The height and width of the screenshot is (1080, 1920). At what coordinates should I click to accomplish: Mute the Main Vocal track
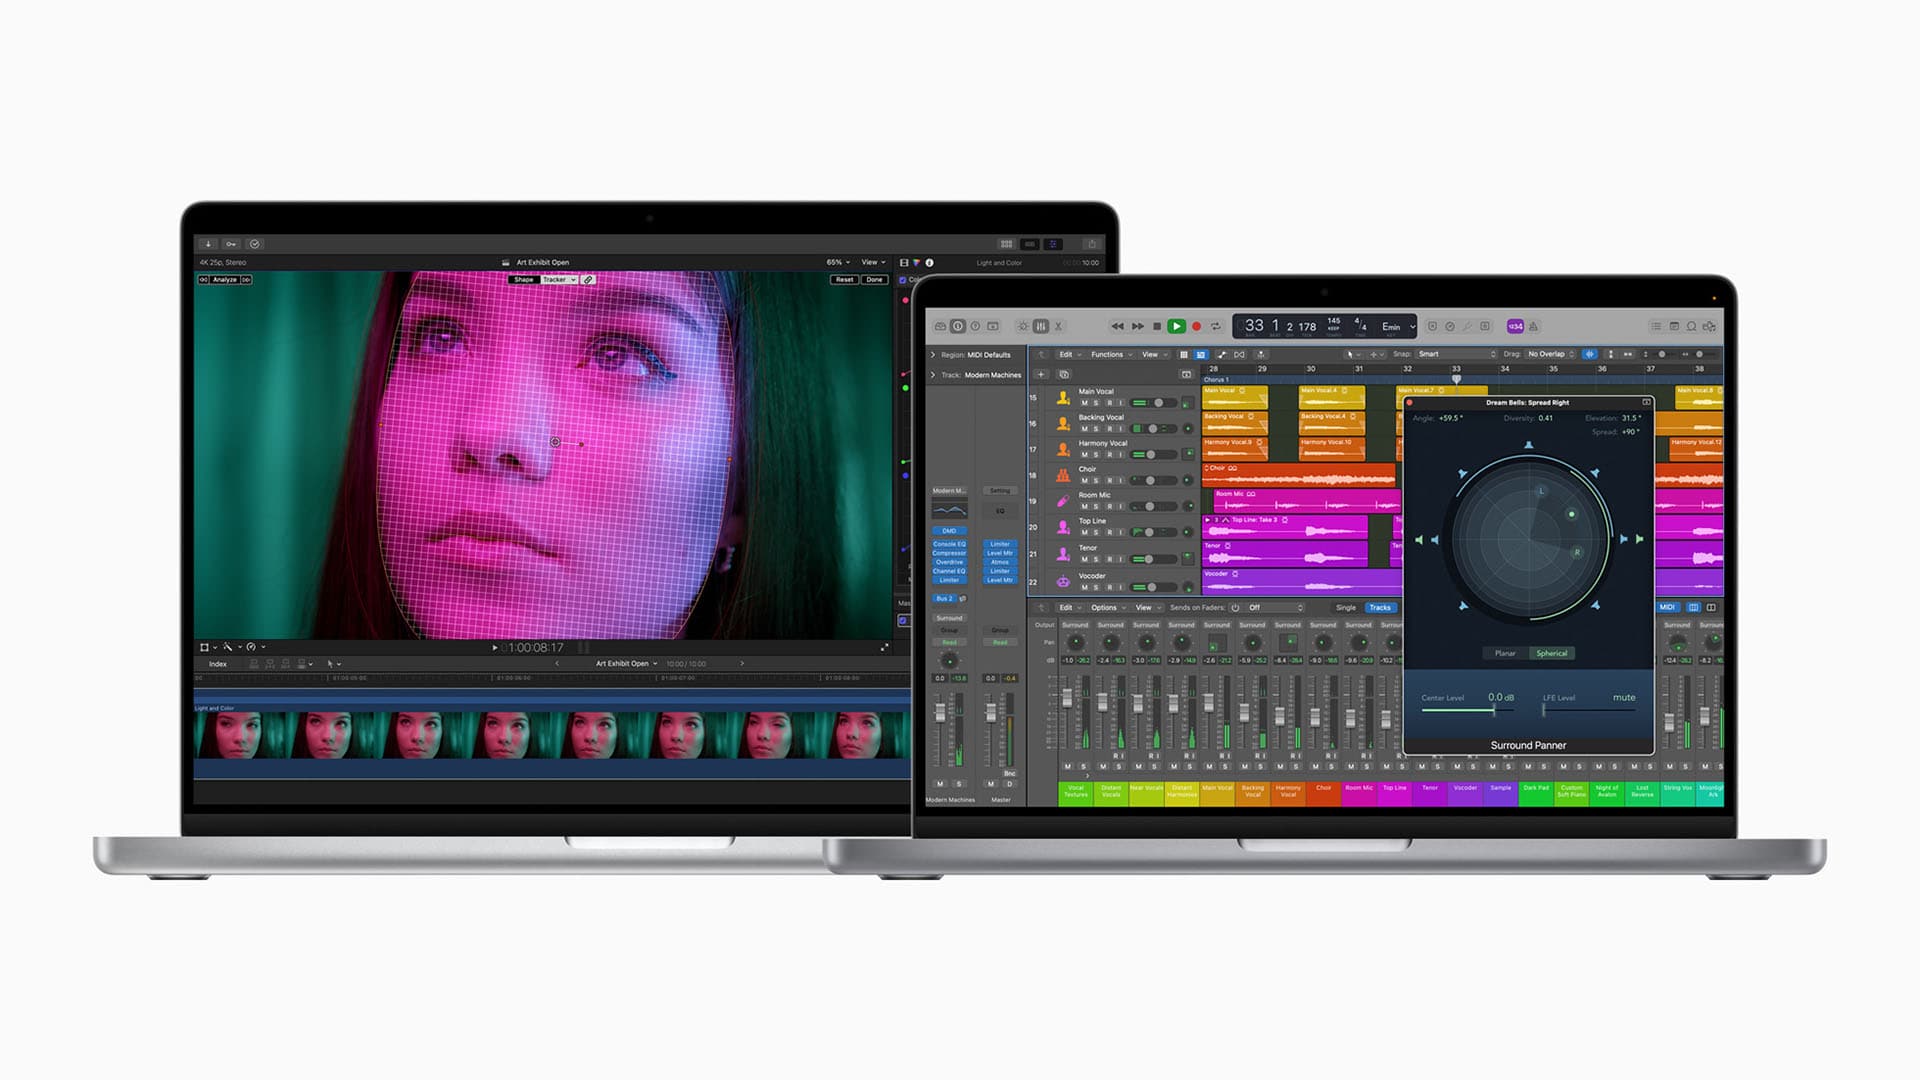[x=1084, y=401]
